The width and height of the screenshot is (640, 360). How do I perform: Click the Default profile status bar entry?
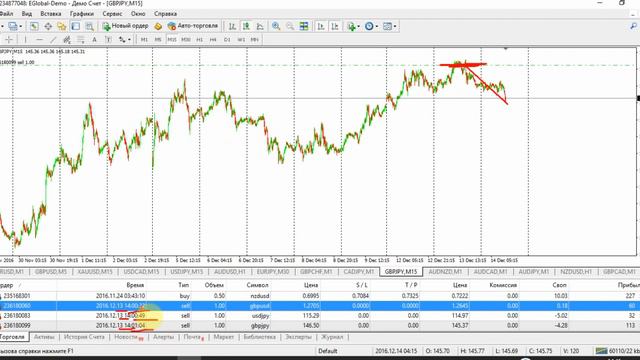coord(328,351)
